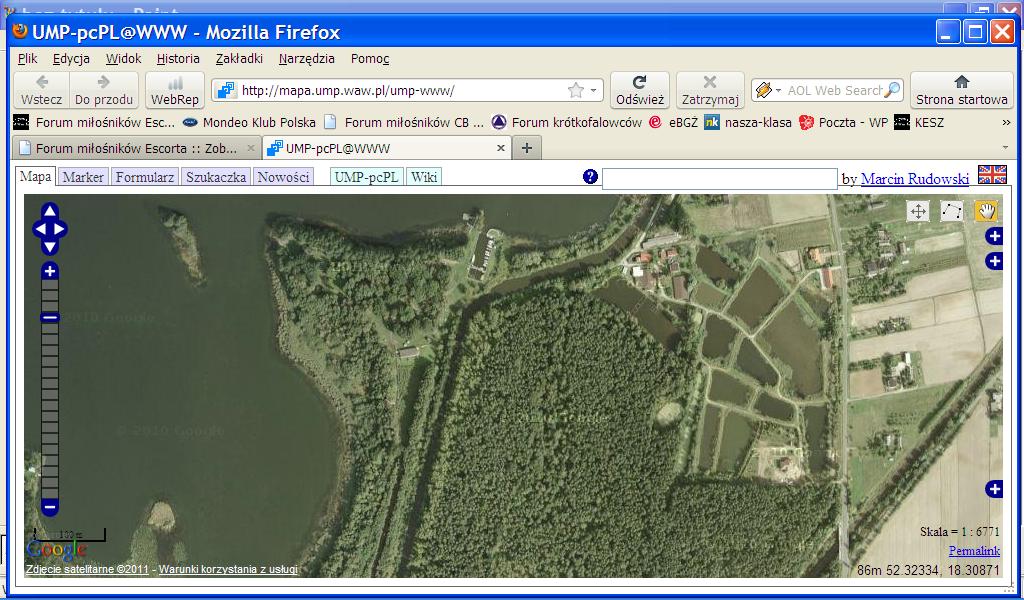The height and width of the screenshot is (600, 1024).
Task: Enable the four-arrow move tool
Action: click(918, 211)
